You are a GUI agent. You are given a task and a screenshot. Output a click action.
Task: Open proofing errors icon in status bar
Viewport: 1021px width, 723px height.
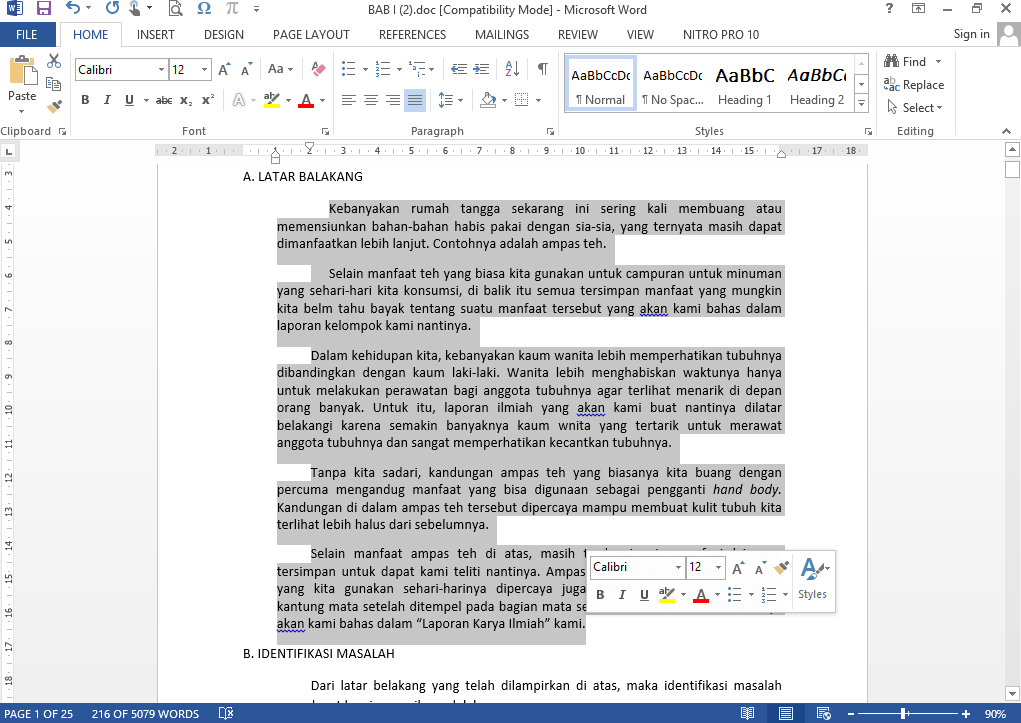tap(225, 714)
